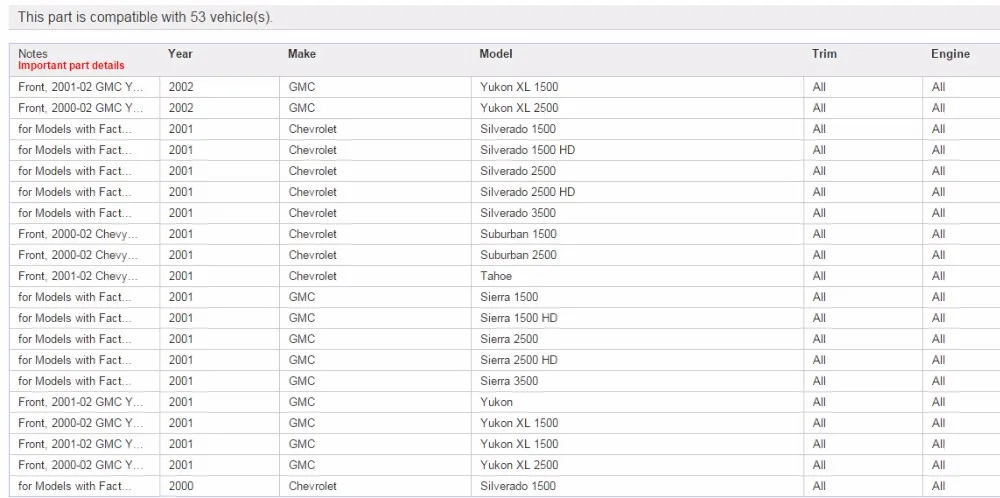
Task: Select the Sierra 3500 model cell
Action: pos(509,381)
